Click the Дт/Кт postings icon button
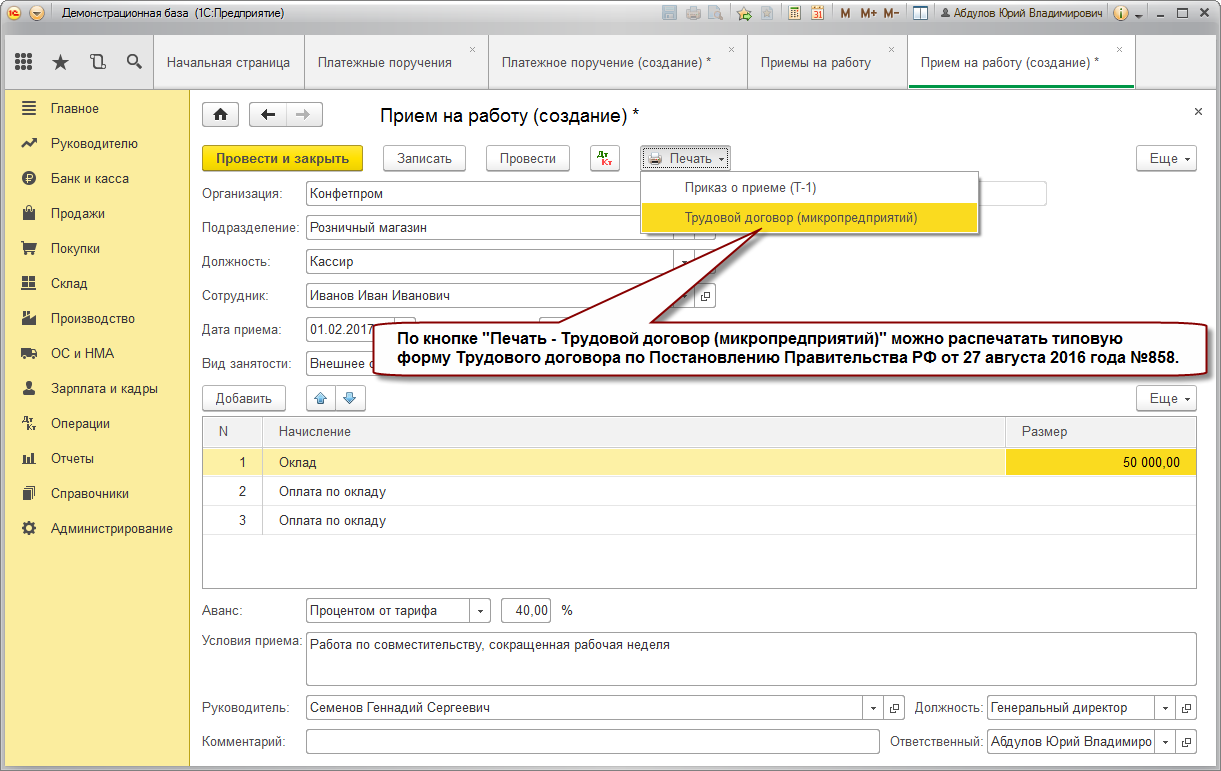 pyautogui.click(x=605, y=158)
